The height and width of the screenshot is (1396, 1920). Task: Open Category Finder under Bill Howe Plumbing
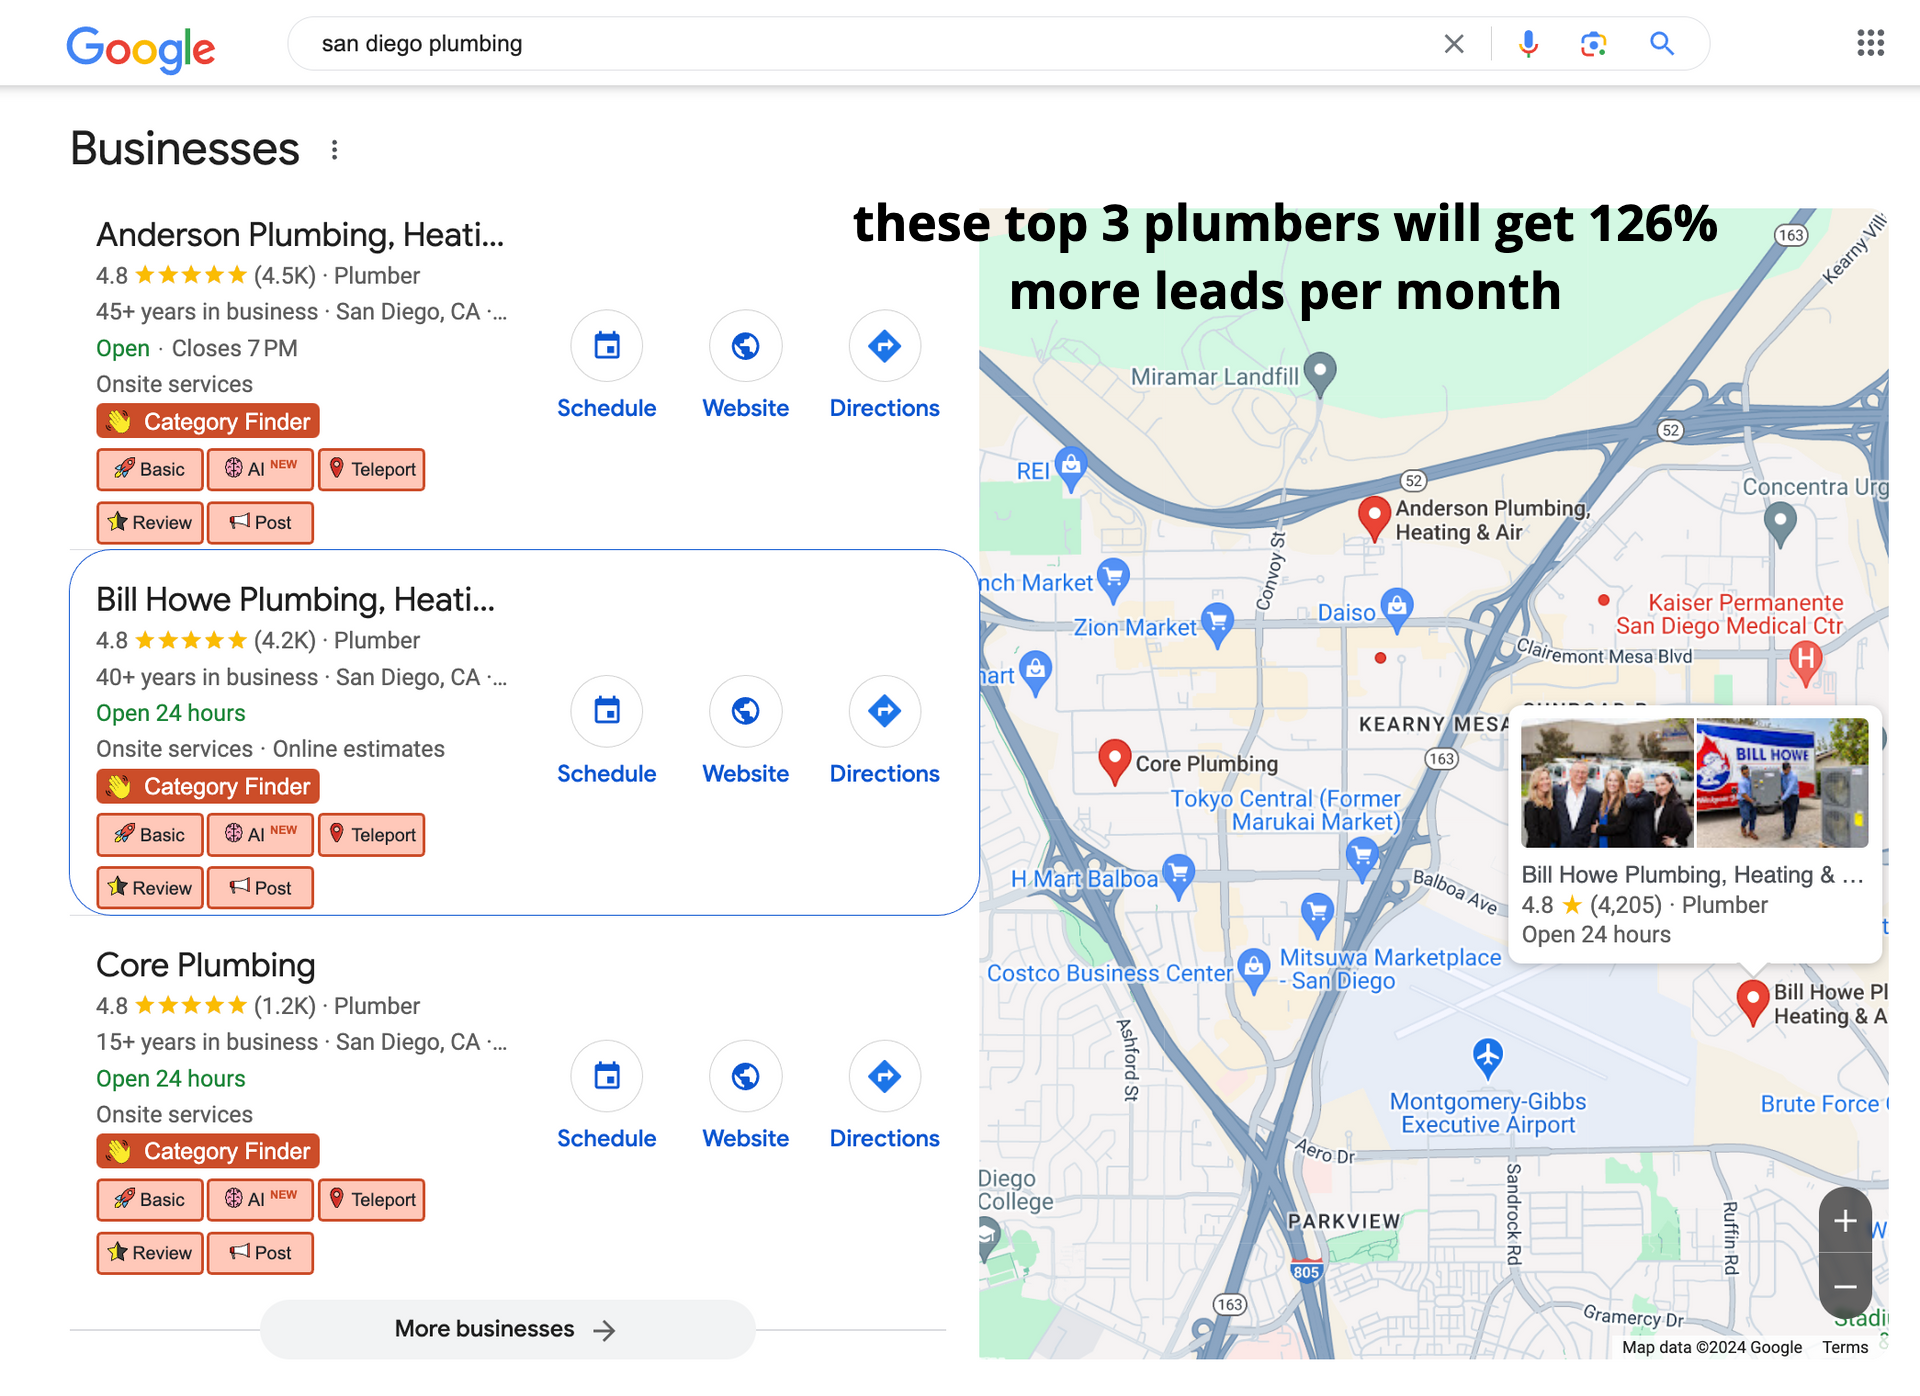tap(208, 786)
